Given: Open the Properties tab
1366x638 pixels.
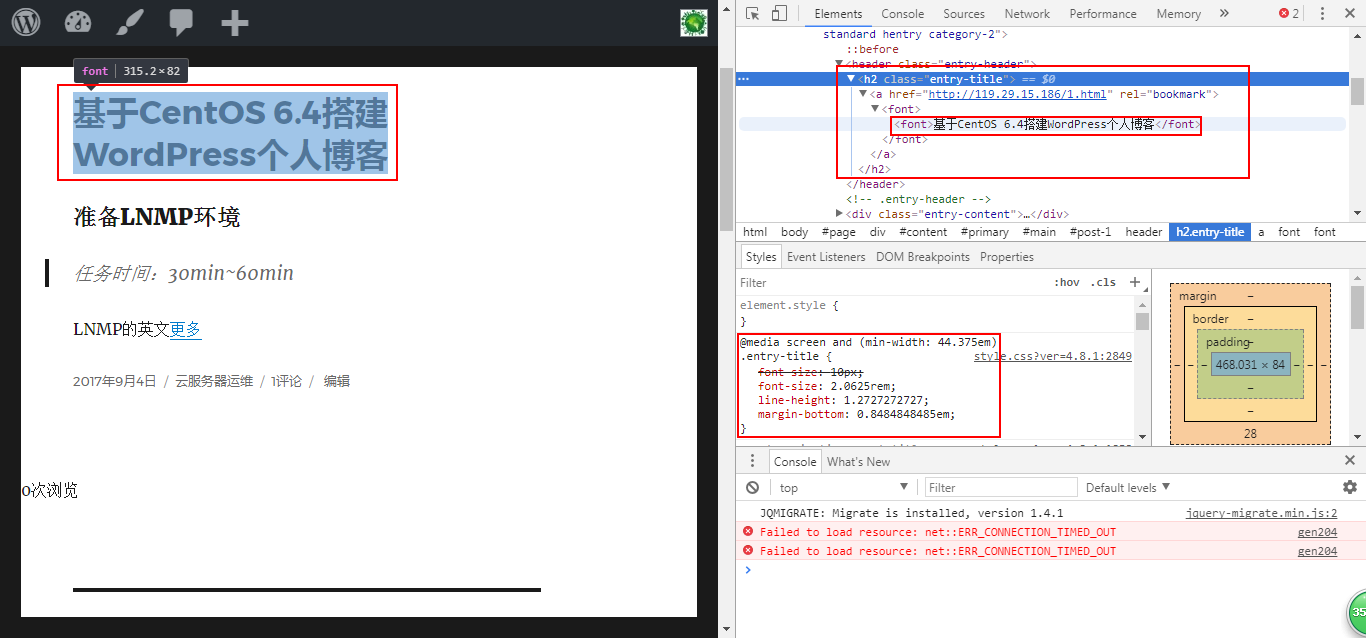Looking at the screenshot, I should click(1007, 257).
